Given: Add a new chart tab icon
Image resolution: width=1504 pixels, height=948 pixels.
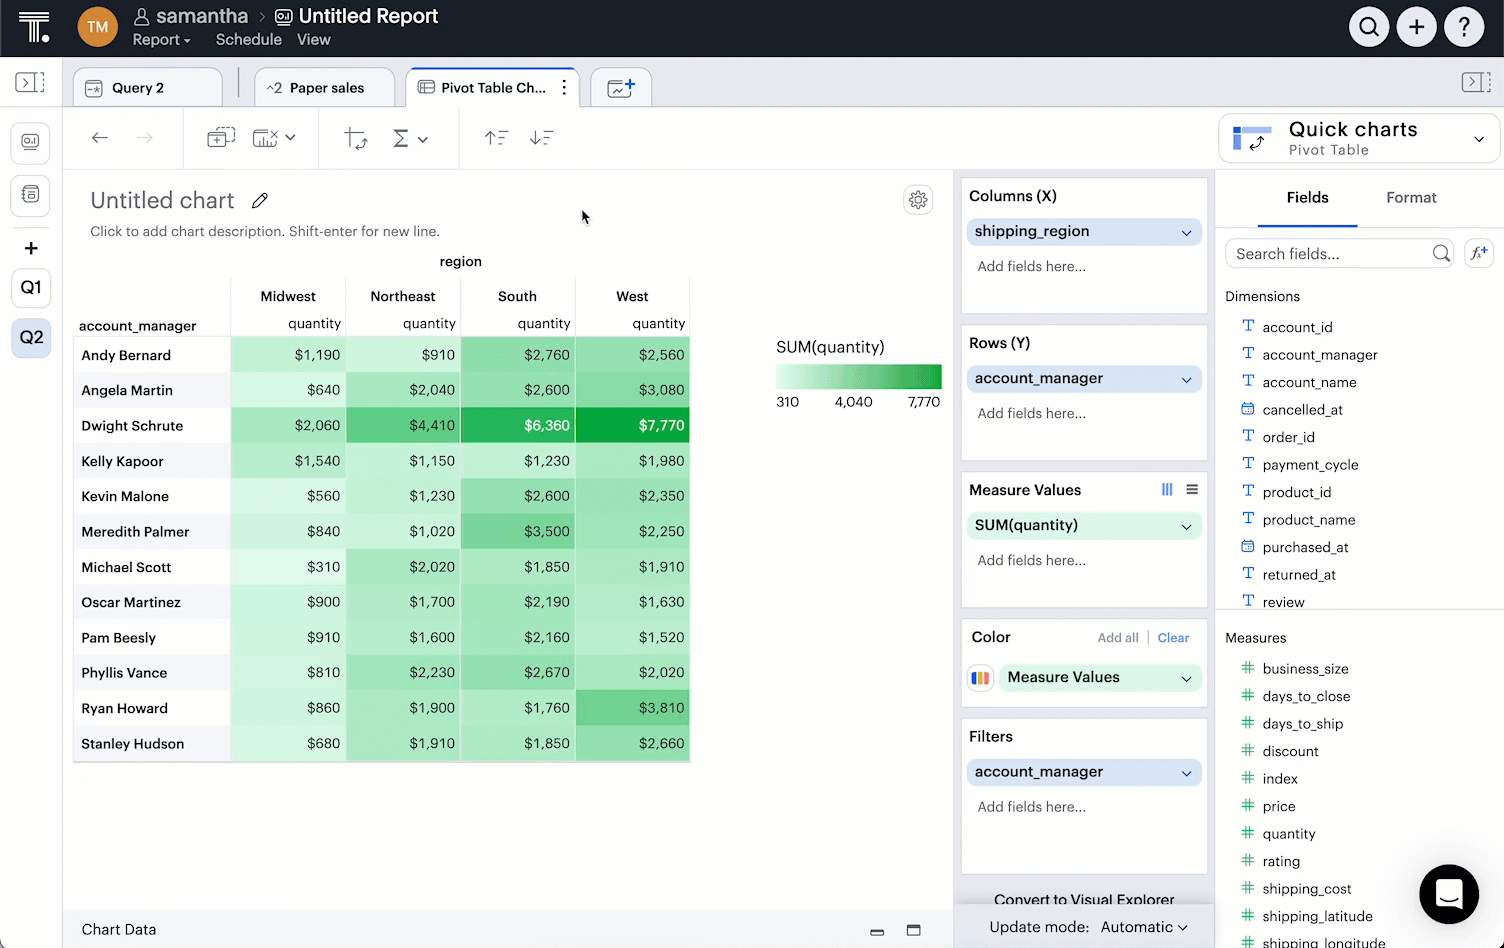Looking at the screenshot, I should point(621,88).
